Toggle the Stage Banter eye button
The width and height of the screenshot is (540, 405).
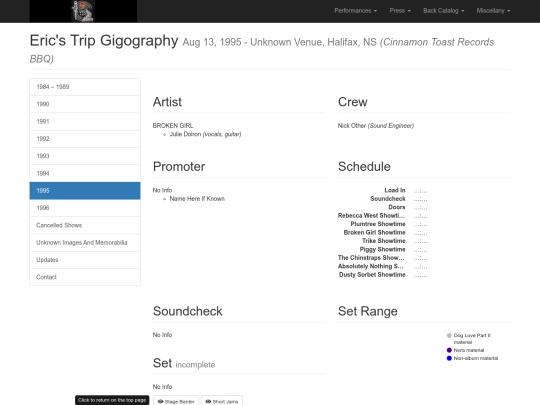[x=176, y=401]
